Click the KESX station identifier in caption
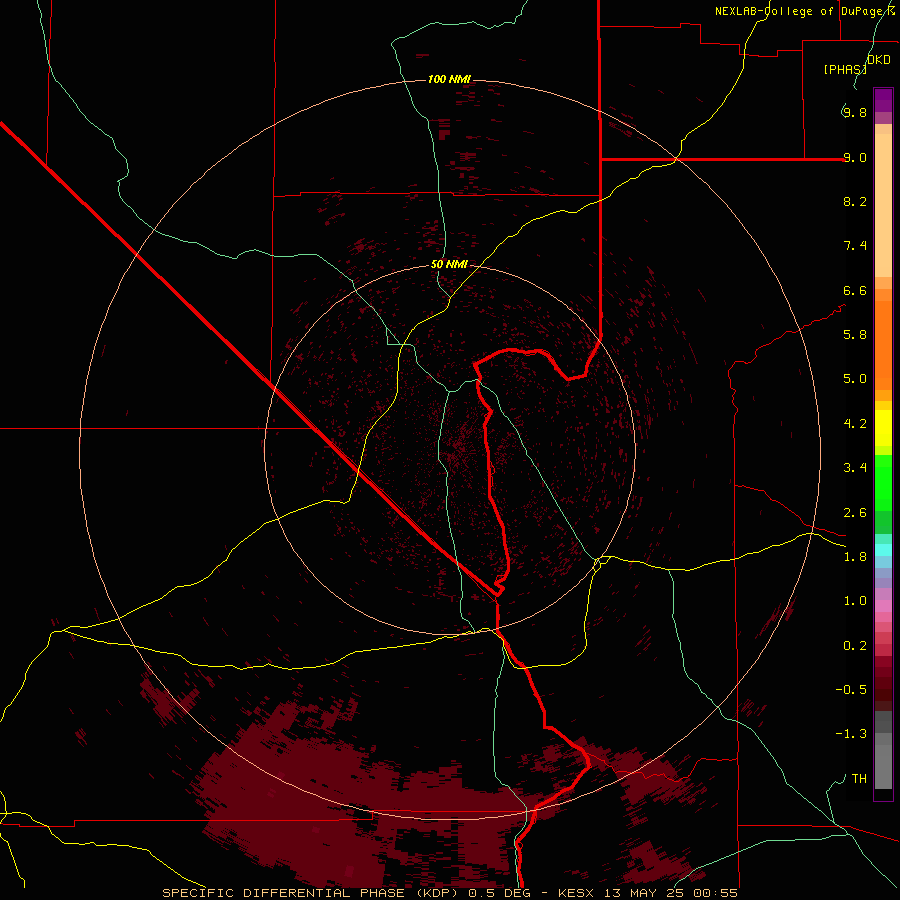900x900 pixels. (x=577, y=893)
